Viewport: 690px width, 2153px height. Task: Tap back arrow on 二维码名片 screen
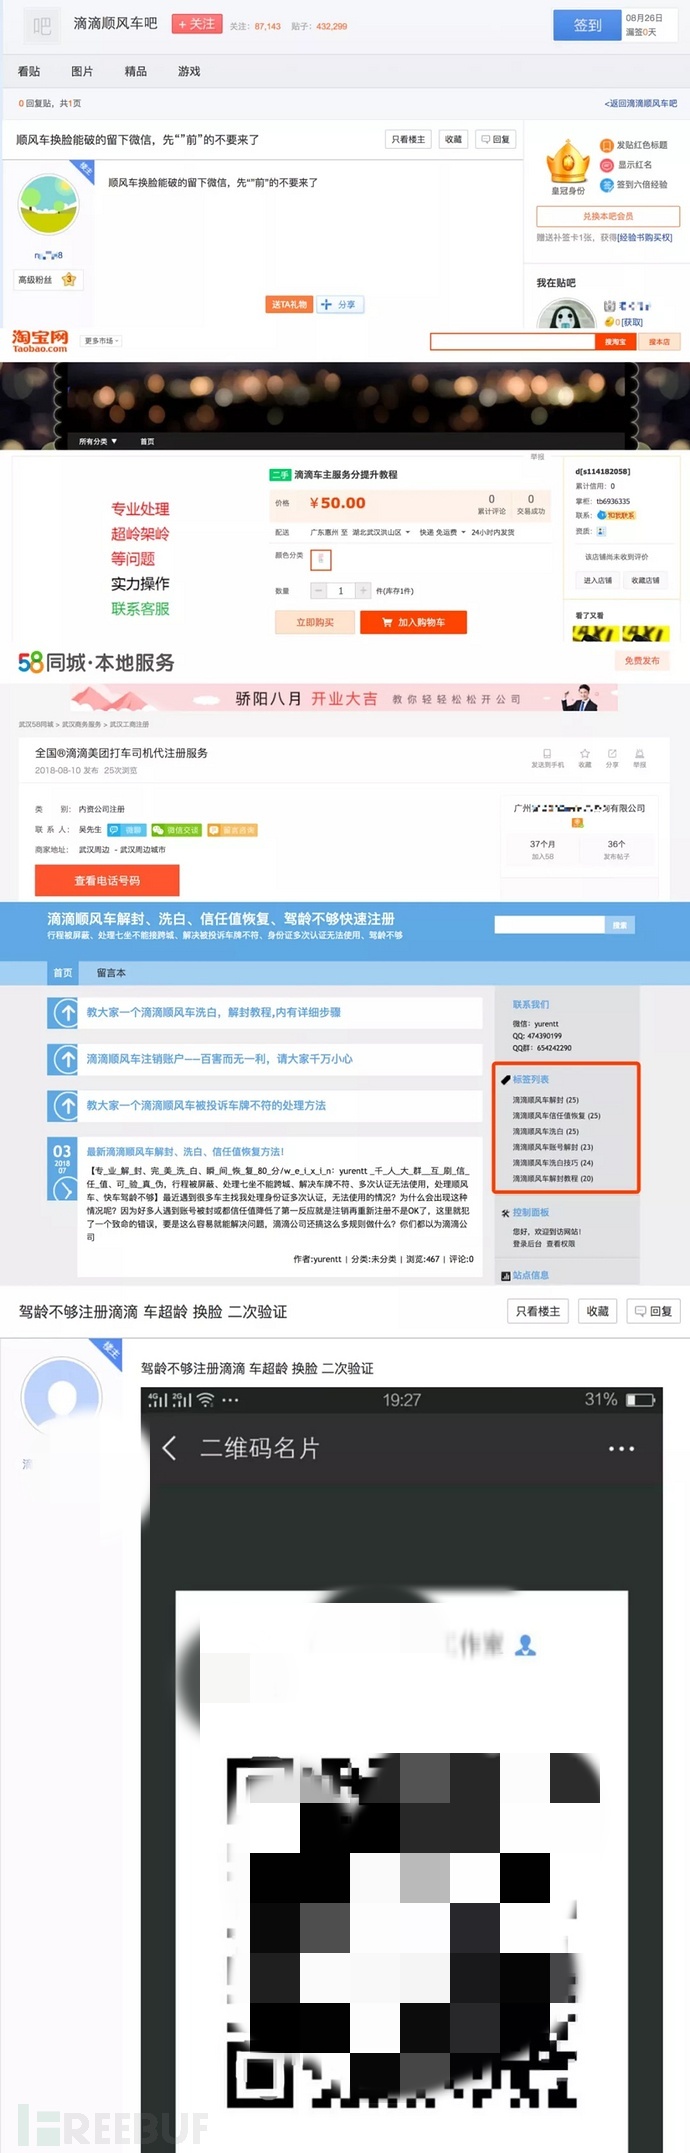pyautogui.click(x=169, y=1448)
